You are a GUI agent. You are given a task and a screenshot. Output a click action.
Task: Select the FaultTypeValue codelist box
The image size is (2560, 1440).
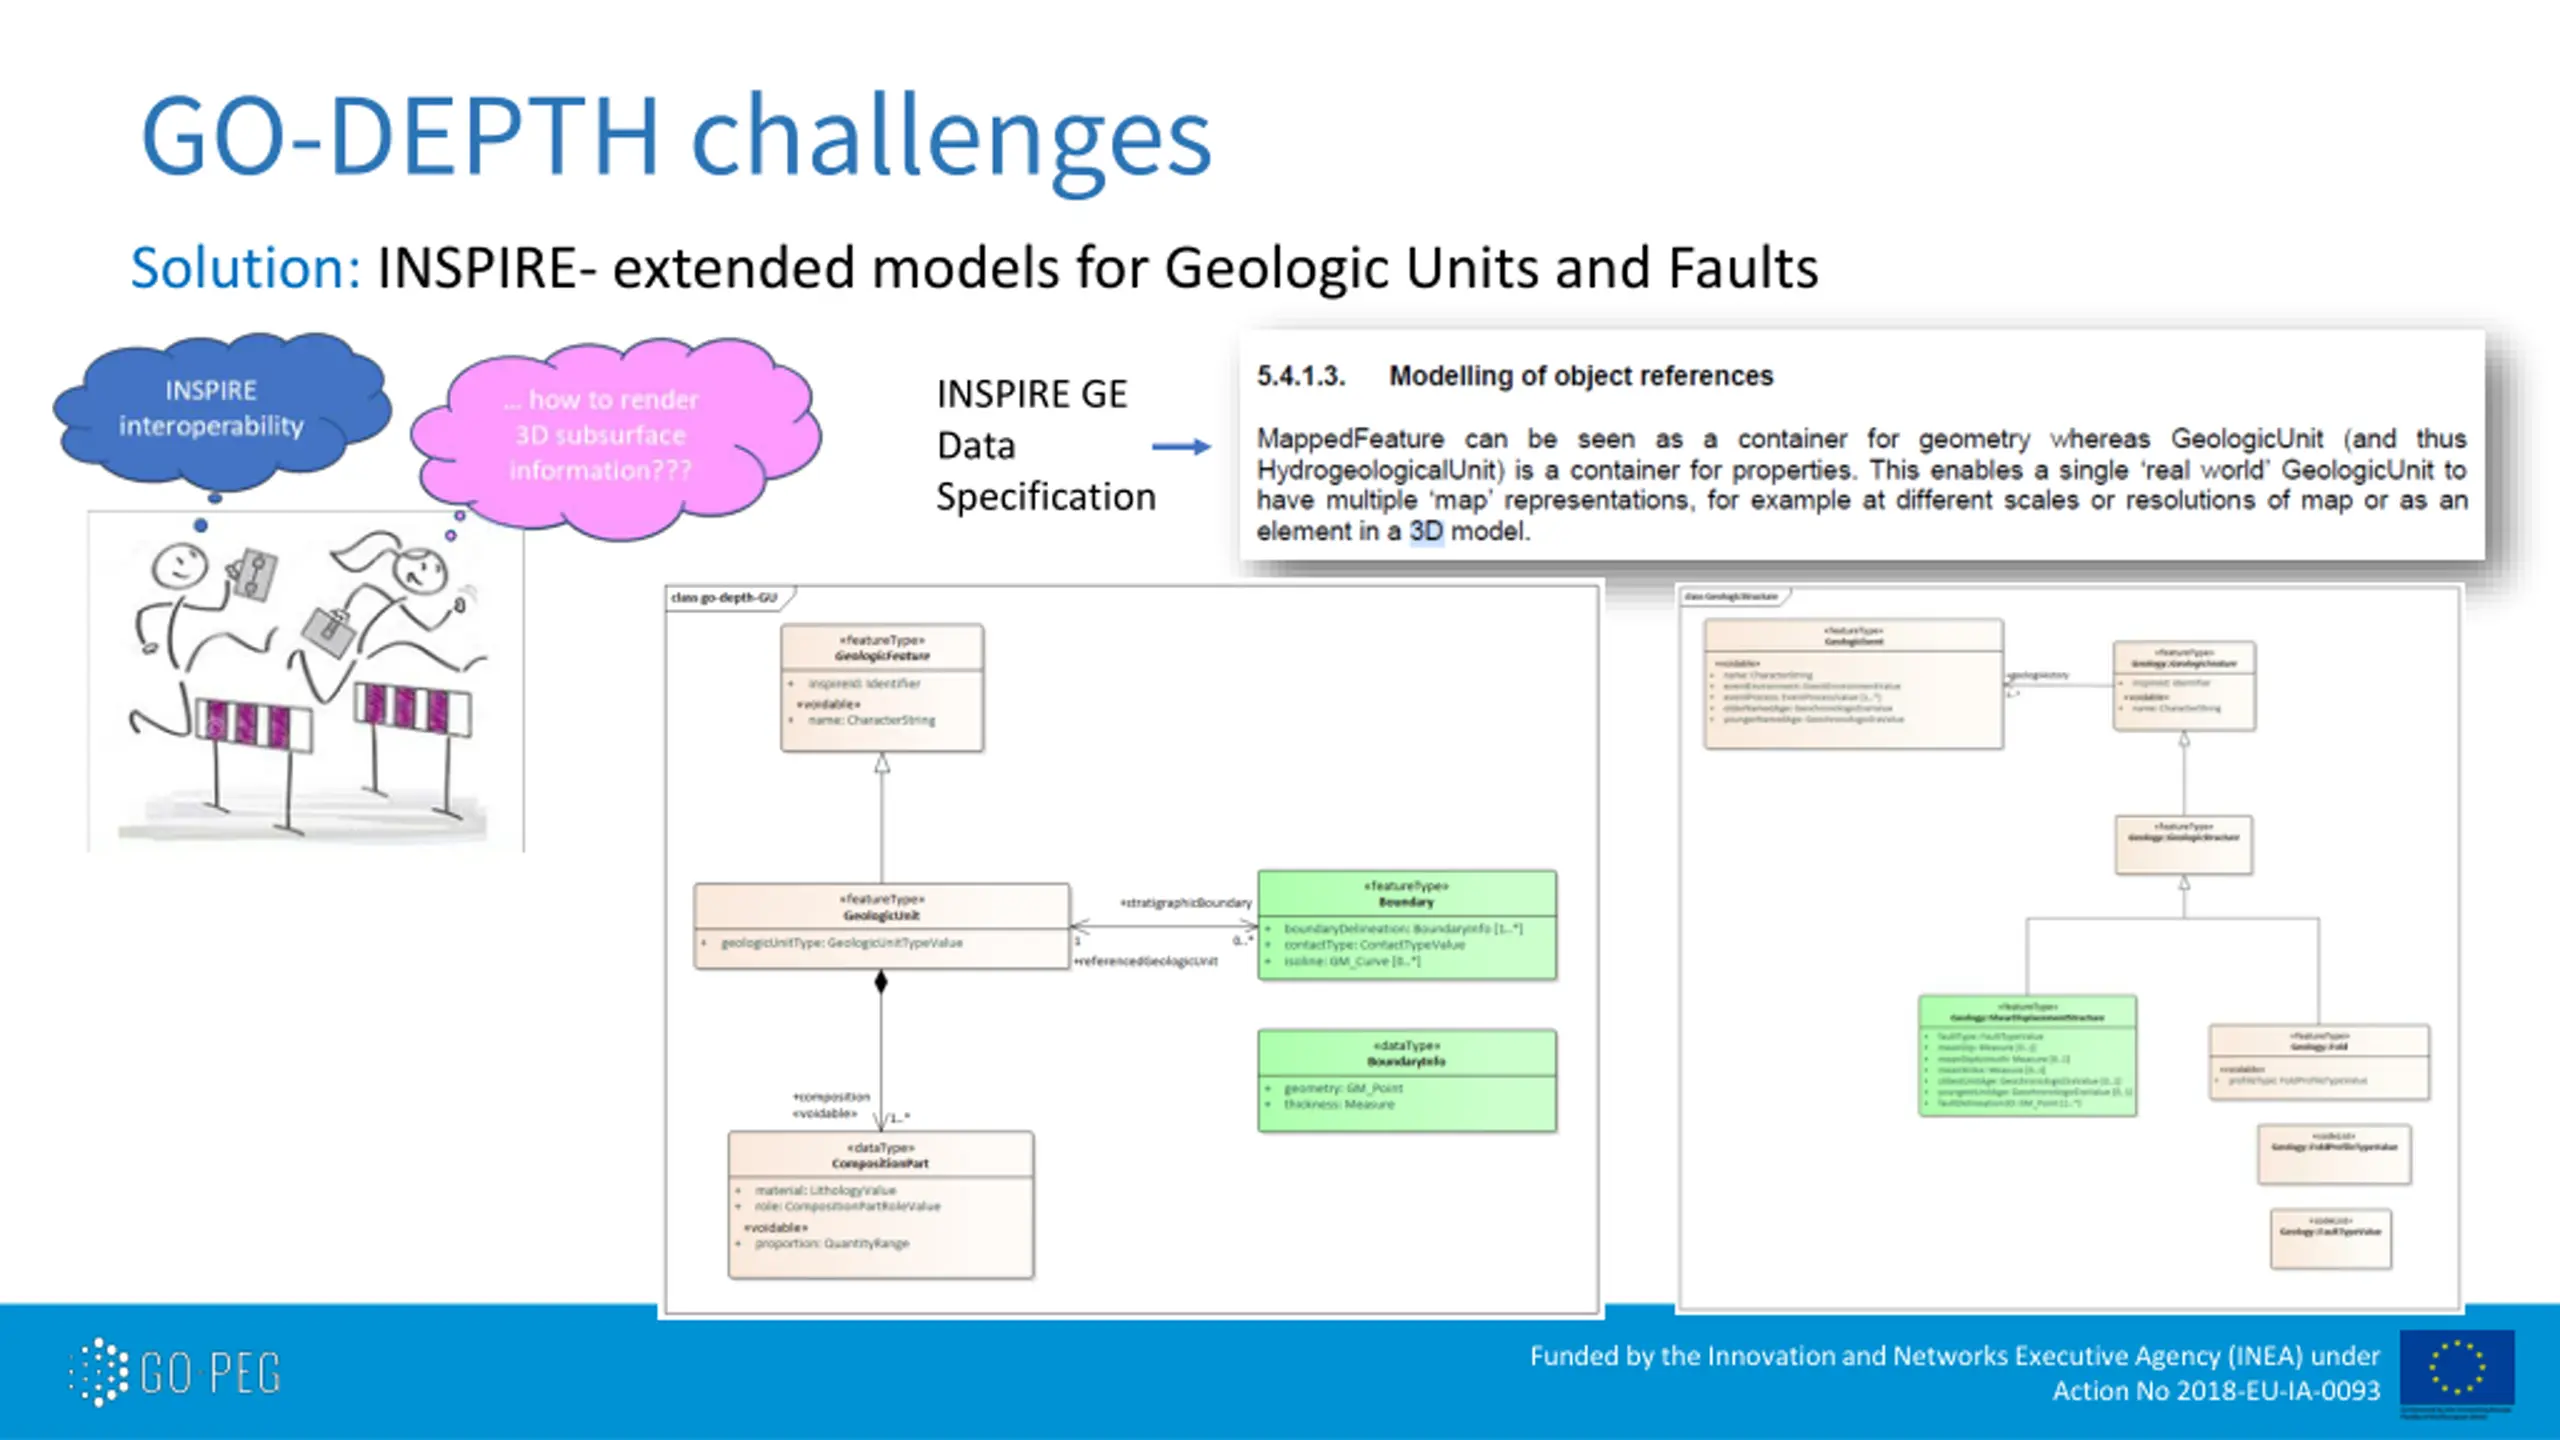tap(2330, 1239)
